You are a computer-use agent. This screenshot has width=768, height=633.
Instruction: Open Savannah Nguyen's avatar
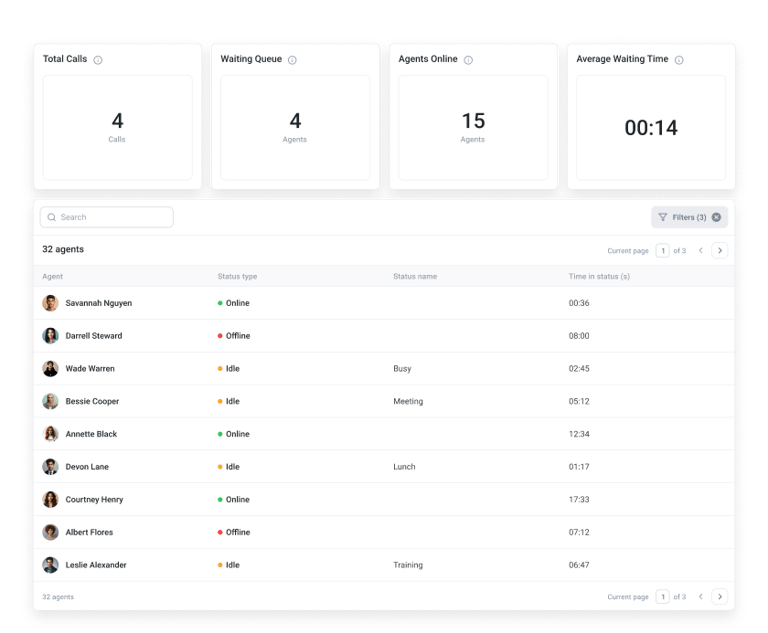tap(50, 303)
